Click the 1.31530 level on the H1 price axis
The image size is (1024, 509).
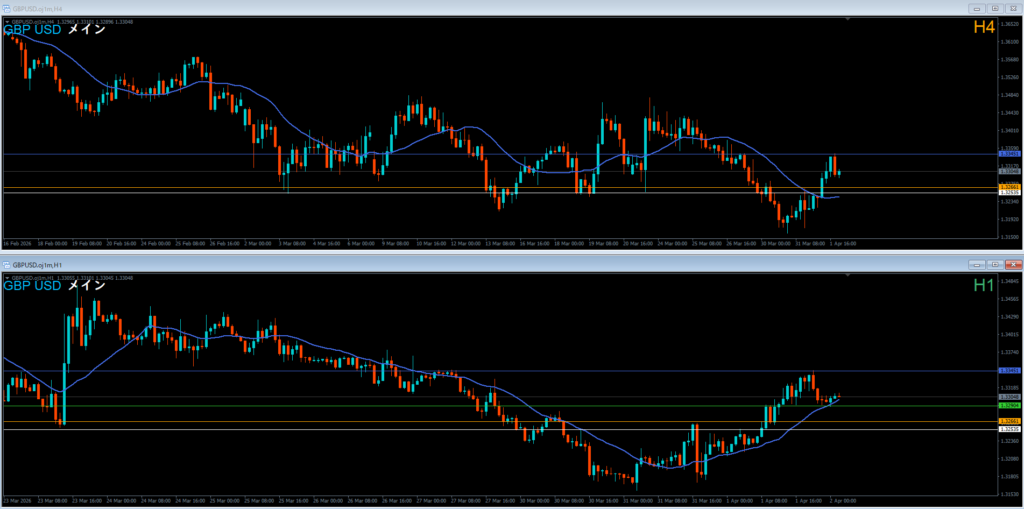point(1010,494)
